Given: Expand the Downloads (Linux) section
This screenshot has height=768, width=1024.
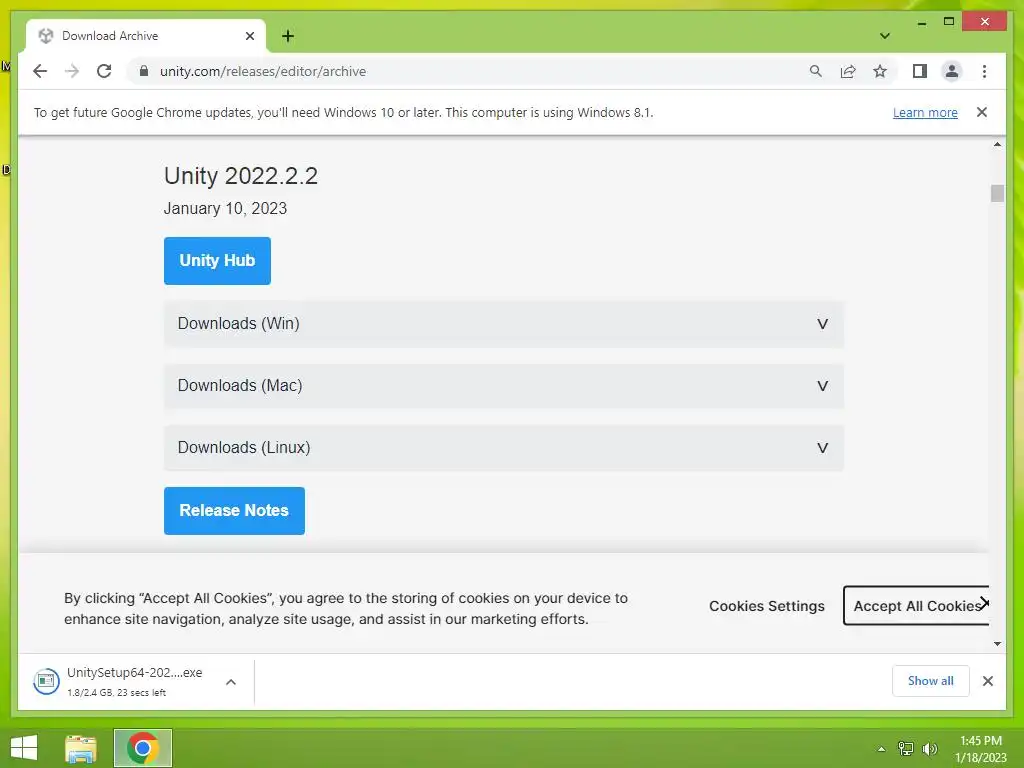Looking at the screenshot, I should [504, 448].
